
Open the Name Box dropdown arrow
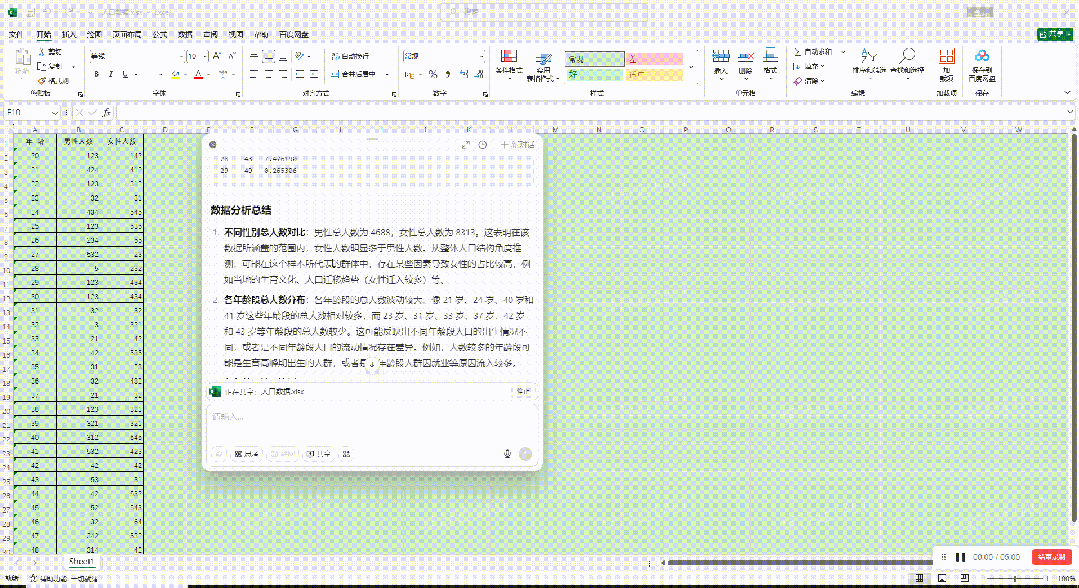54,112
